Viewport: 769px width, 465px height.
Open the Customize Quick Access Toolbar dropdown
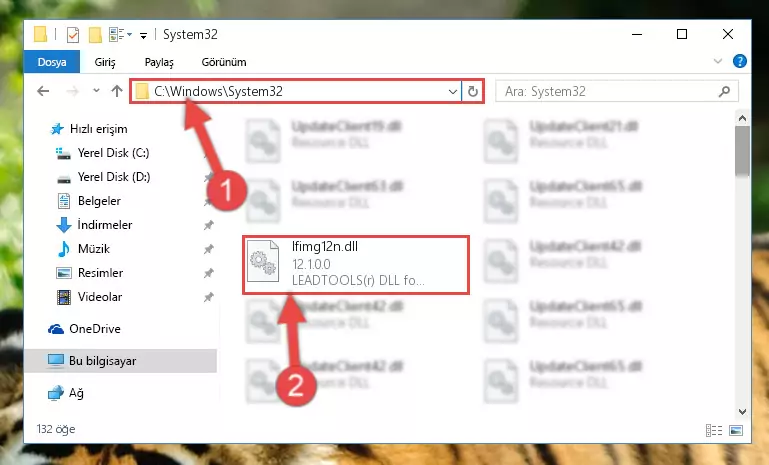pyautogui.click(x=143, y=35)
